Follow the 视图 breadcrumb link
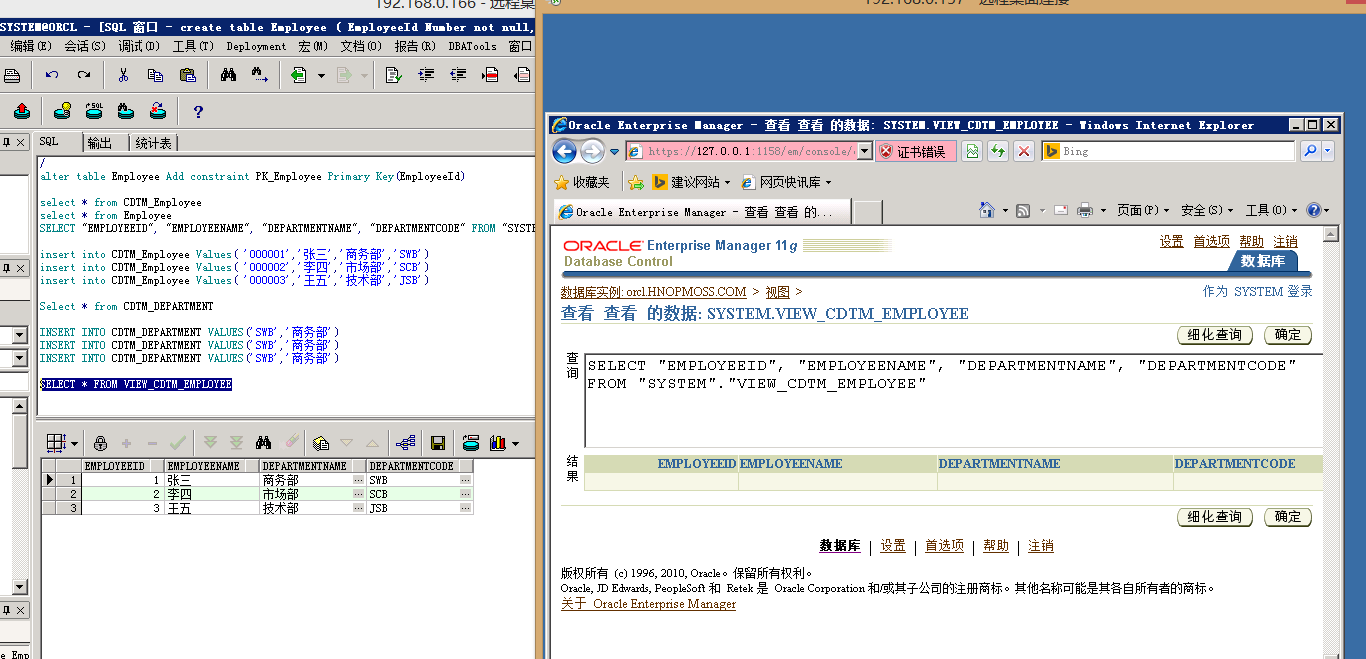 (x=778, y=292)
